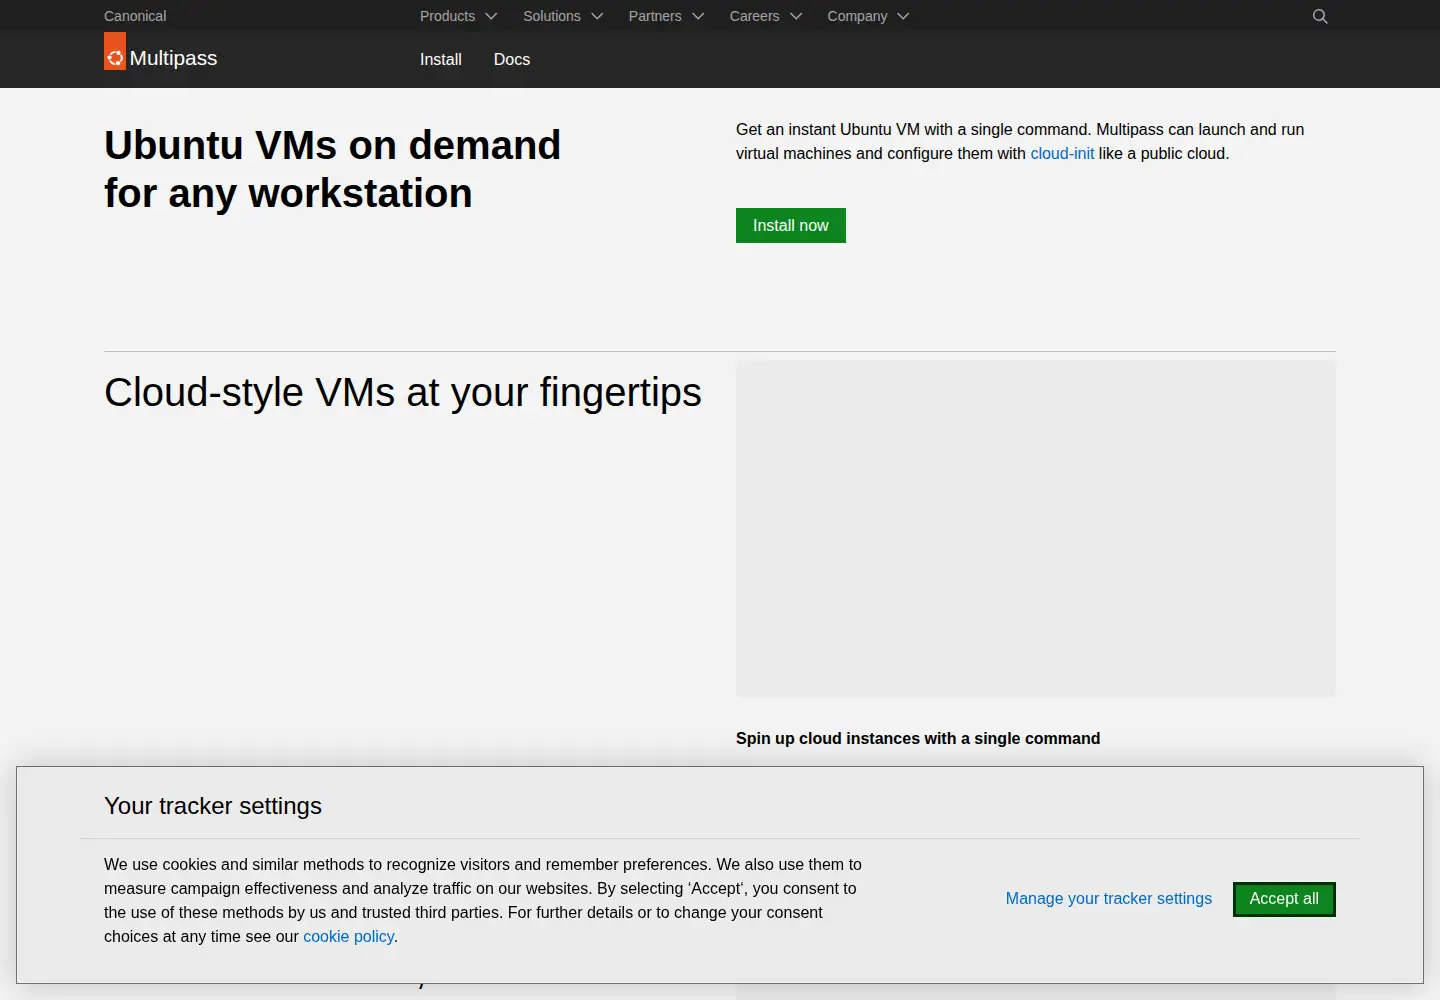Open the search magnifier icon
The height and width of the screenshot is (1000, 1440).
point(1320,16)
